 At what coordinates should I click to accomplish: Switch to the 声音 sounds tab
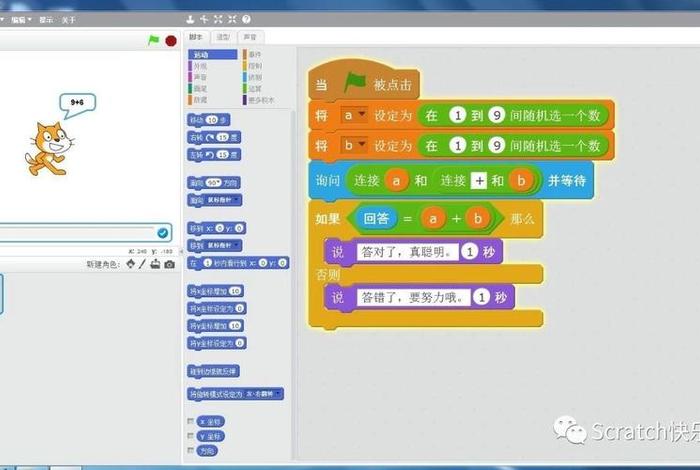[x=250, y=36]
